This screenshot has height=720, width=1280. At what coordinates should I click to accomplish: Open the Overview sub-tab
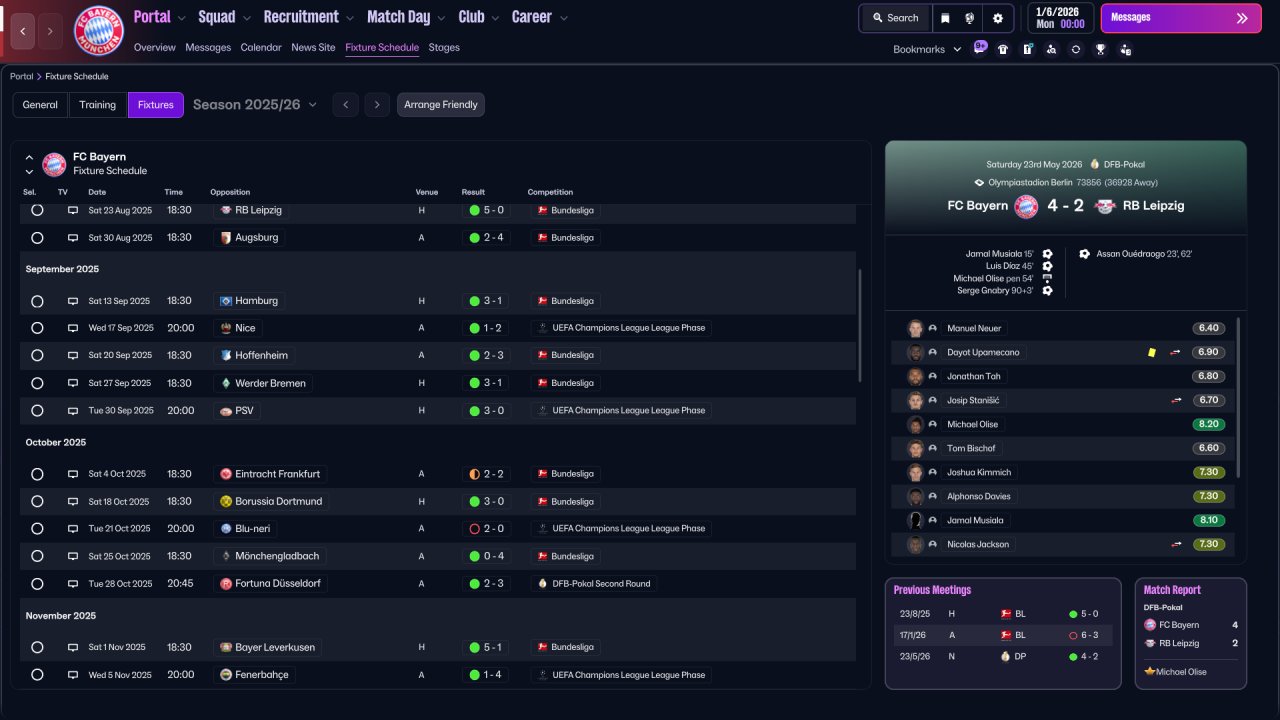[154, 48]
